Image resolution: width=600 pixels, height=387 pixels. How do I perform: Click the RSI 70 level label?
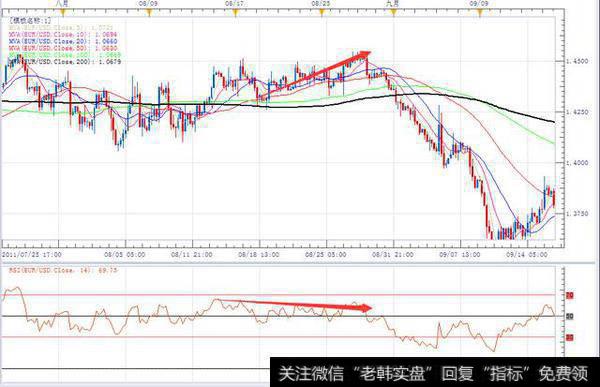(569, 296)
